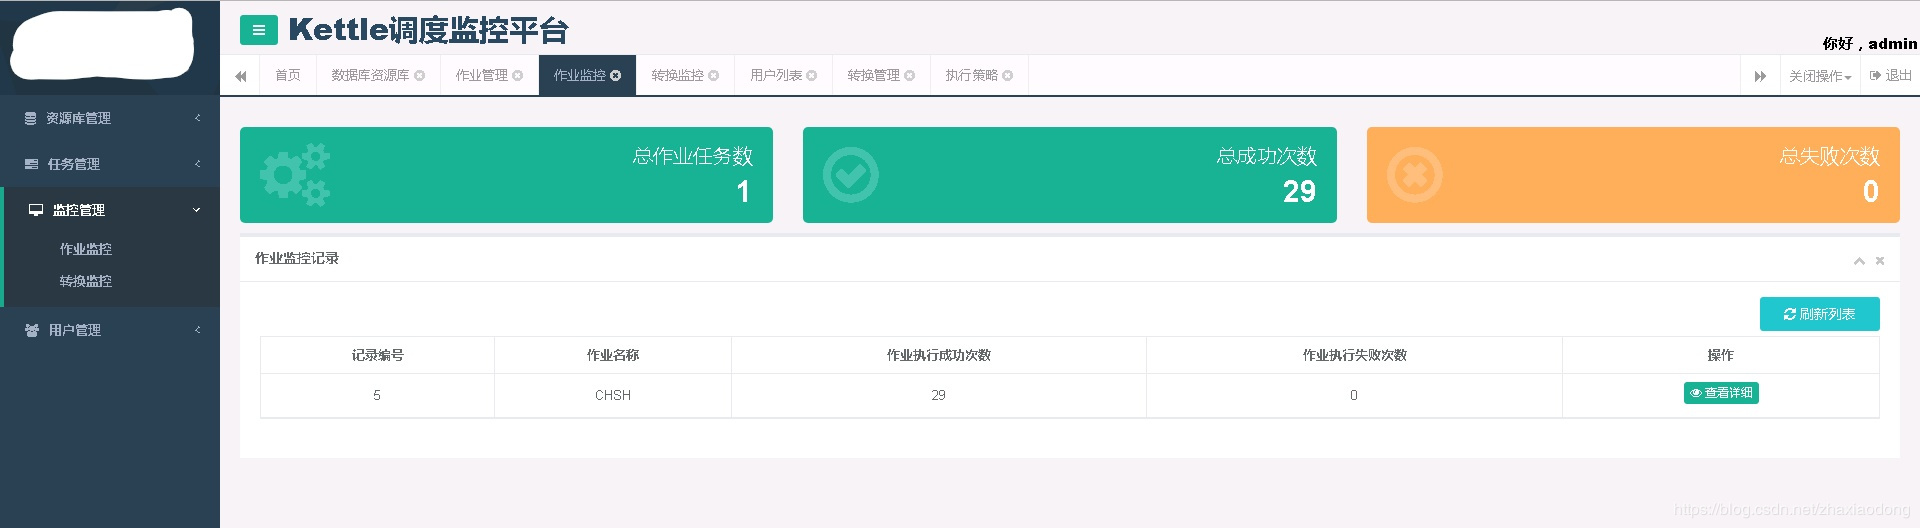
Task: Click the checkmark icon on 总成功次数 card
Action: click(x=851, y=175)
